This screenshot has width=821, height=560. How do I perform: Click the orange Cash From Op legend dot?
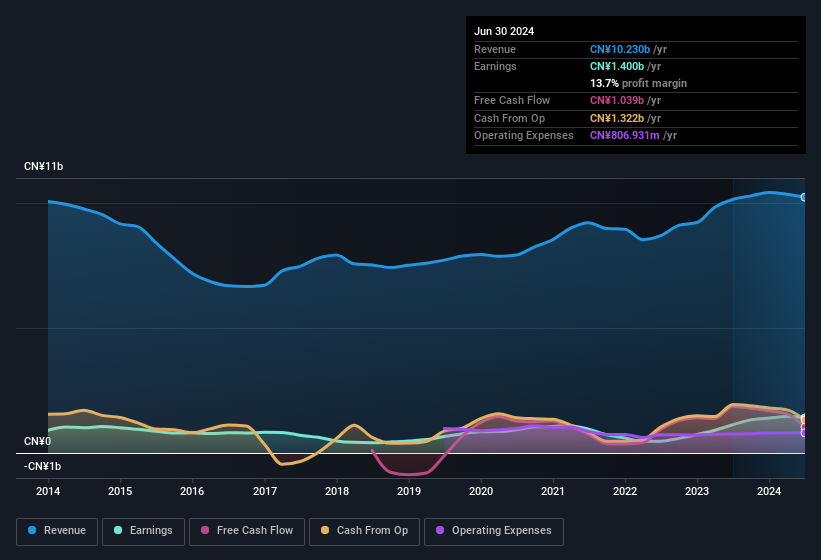(326, 531)
